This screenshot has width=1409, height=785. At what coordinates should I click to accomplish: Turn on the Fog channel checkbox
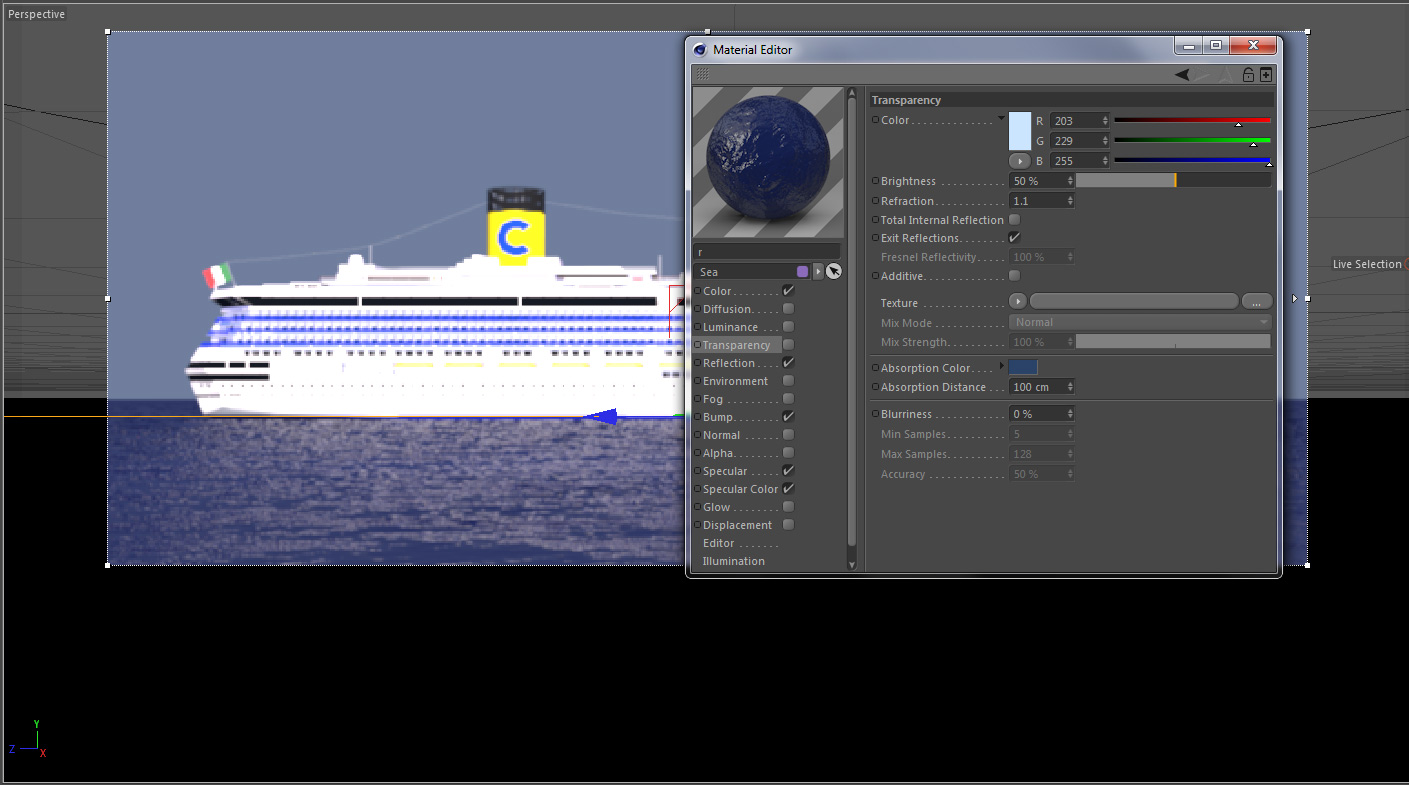tap(788, 399)
